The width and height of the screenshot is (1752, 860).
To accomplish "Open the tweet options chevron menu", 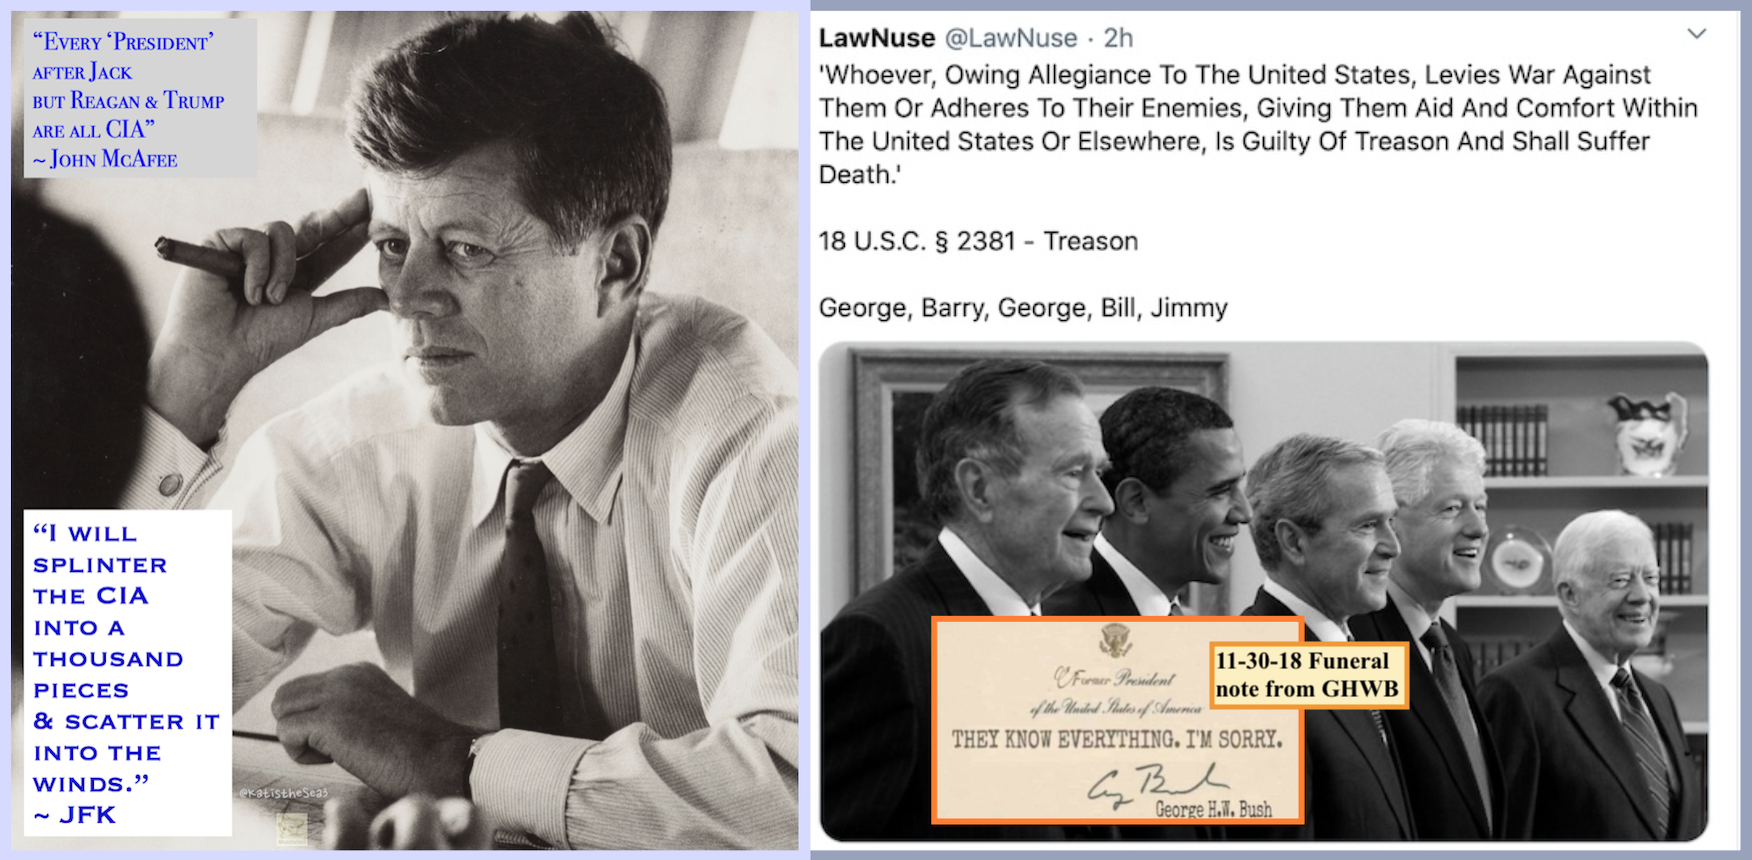I will (x=1696, y=34).
